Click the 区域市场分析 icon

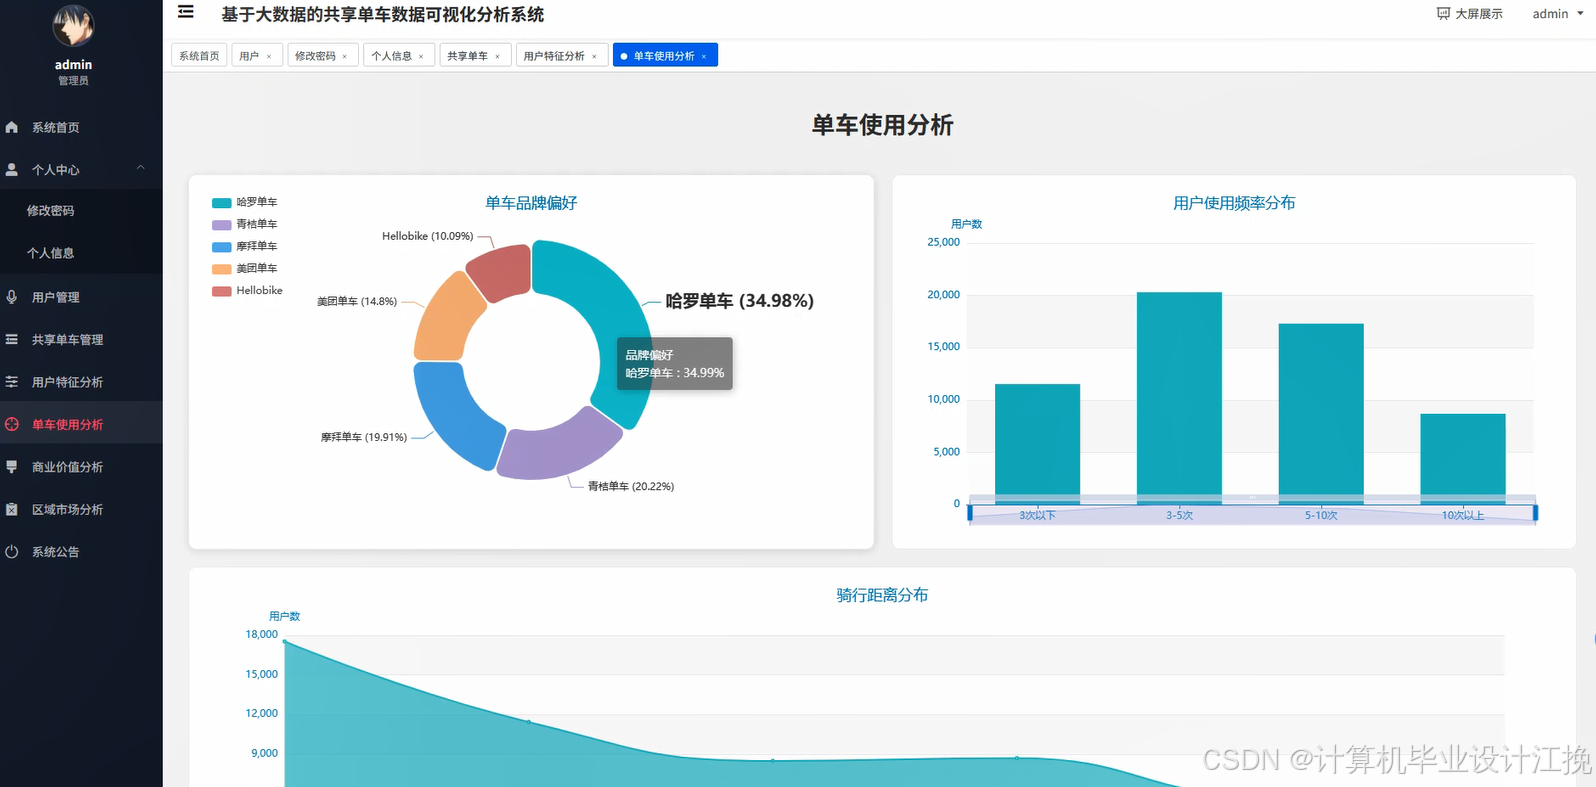coord(12,509)
